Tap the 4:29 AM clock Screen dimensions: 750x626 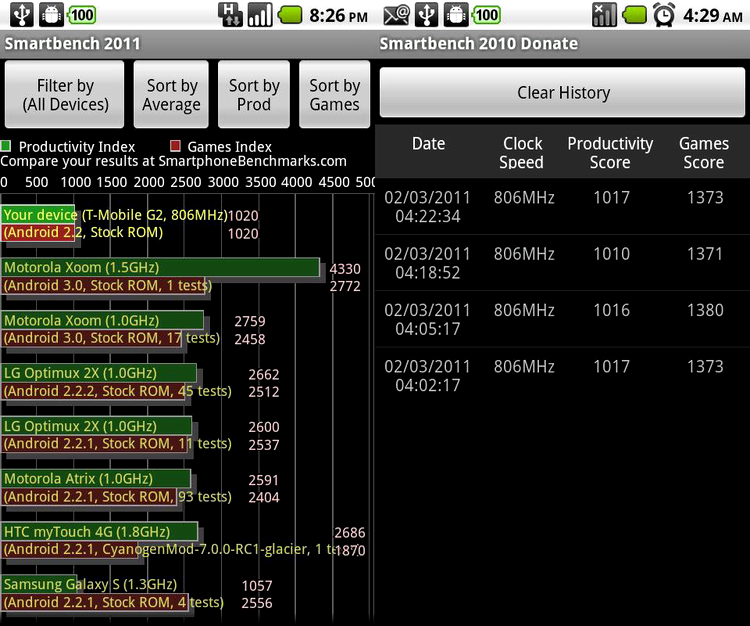713,16
